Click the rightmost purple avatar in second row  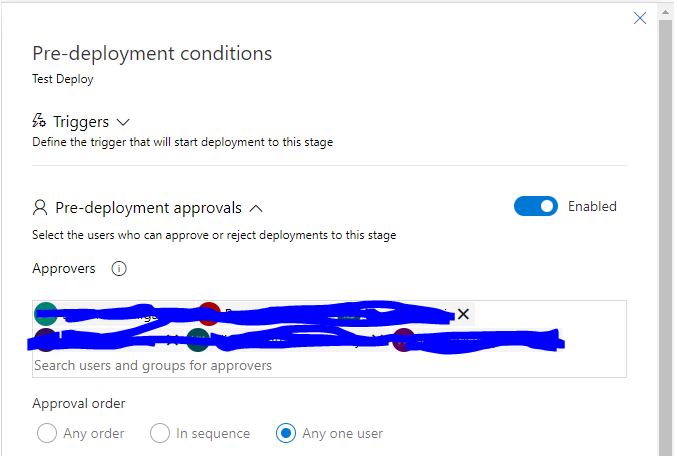click(x=403, y=339)
